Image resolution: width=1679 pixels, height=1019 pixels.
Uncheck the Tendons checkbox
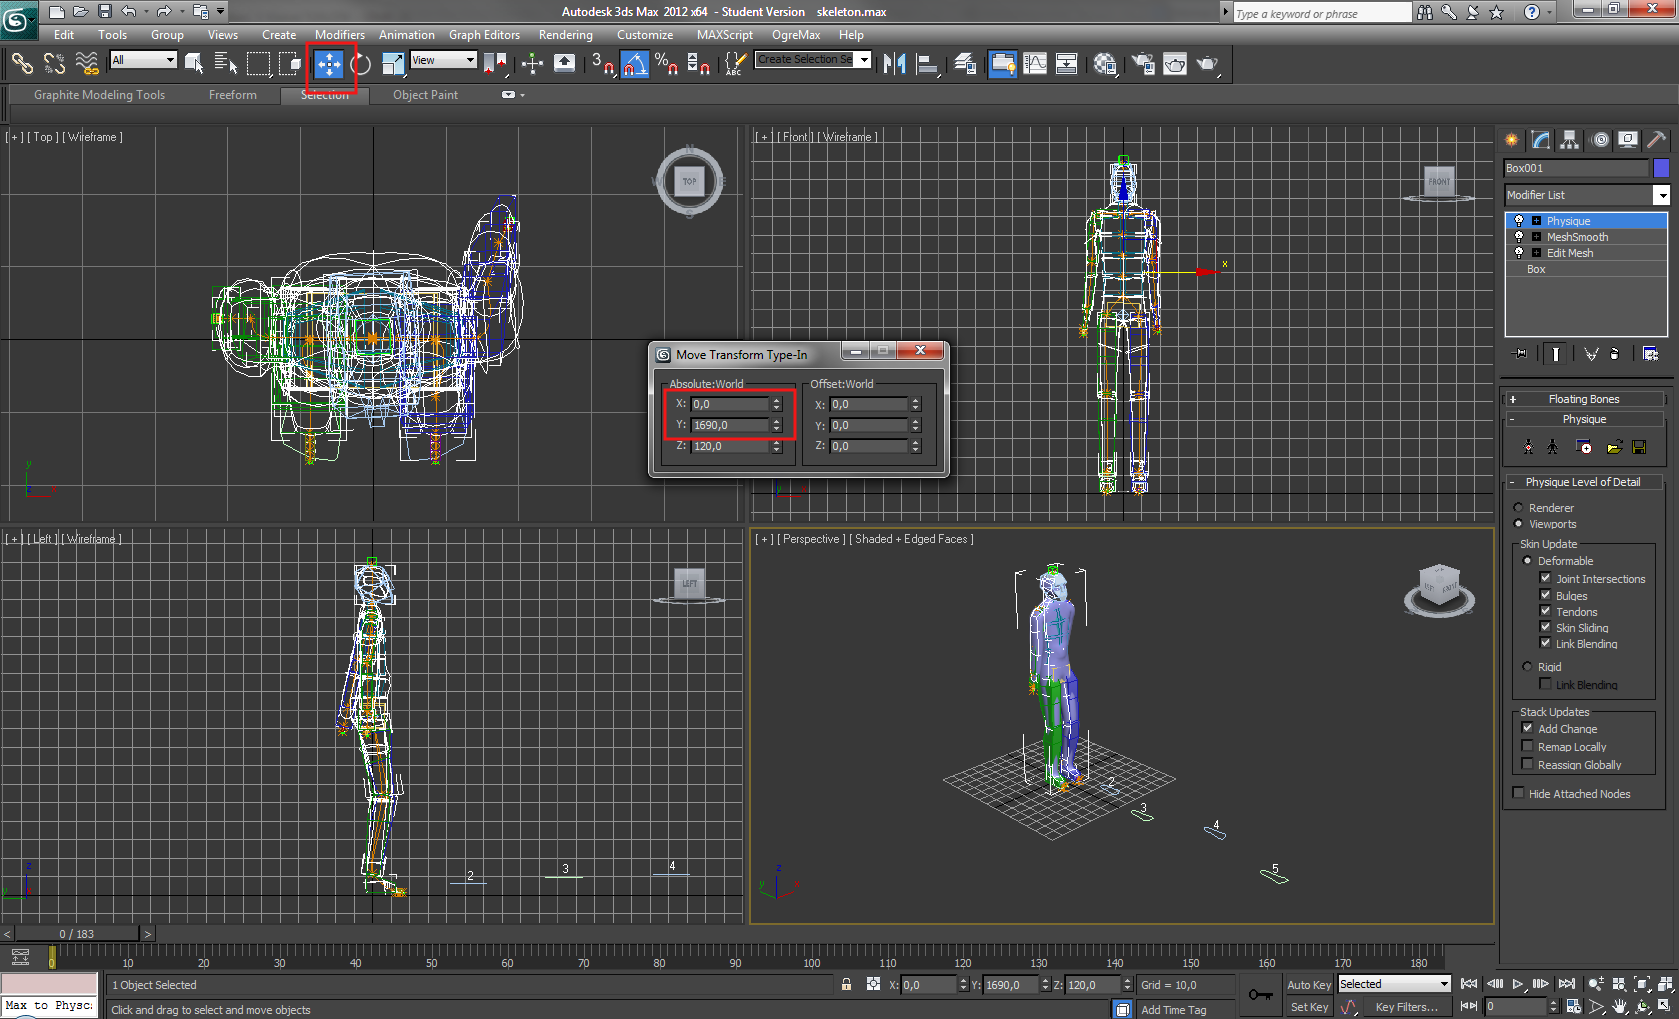click(1546, 611)
